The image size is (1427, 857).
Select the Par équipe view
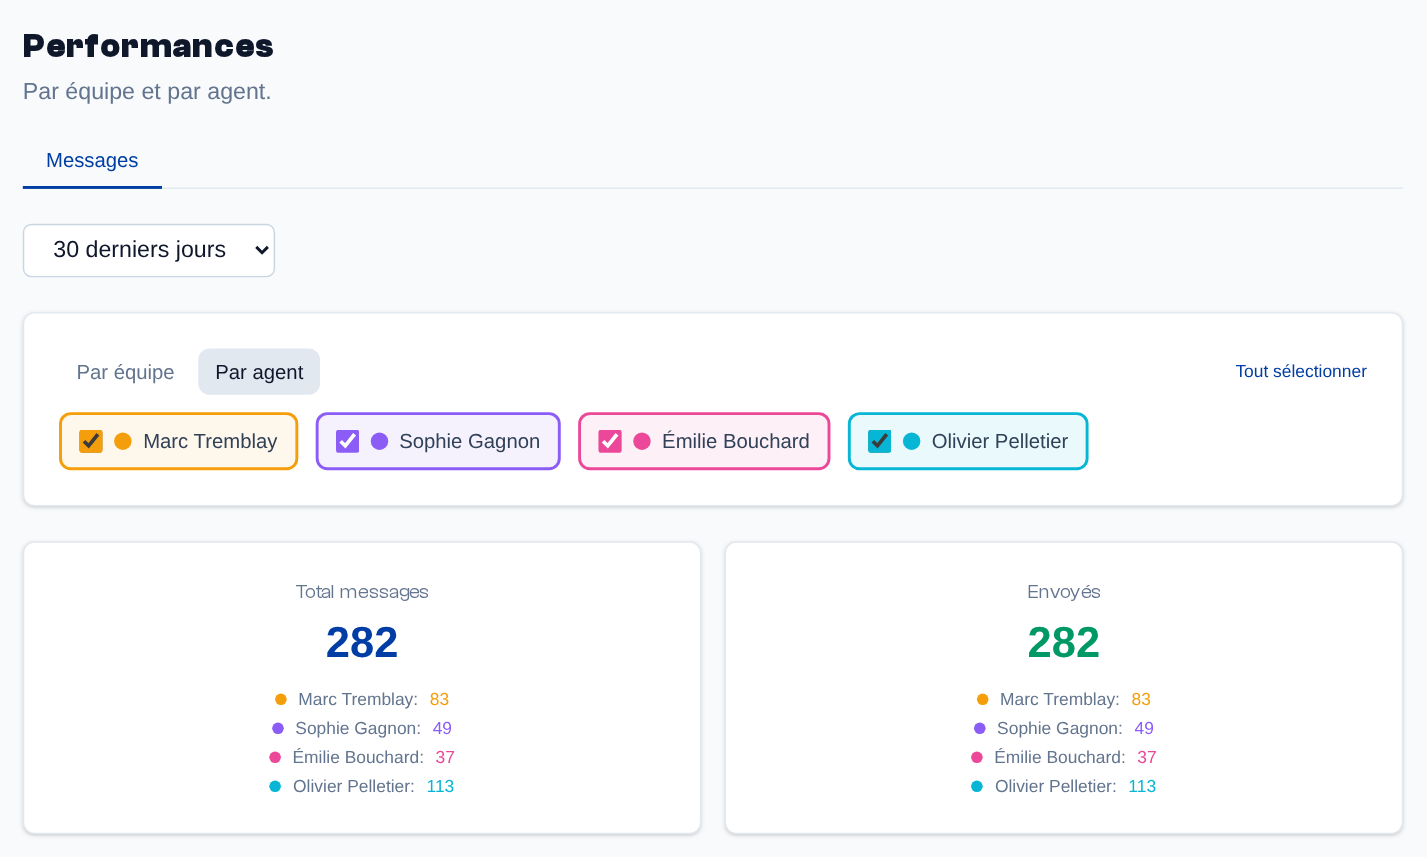125,372
